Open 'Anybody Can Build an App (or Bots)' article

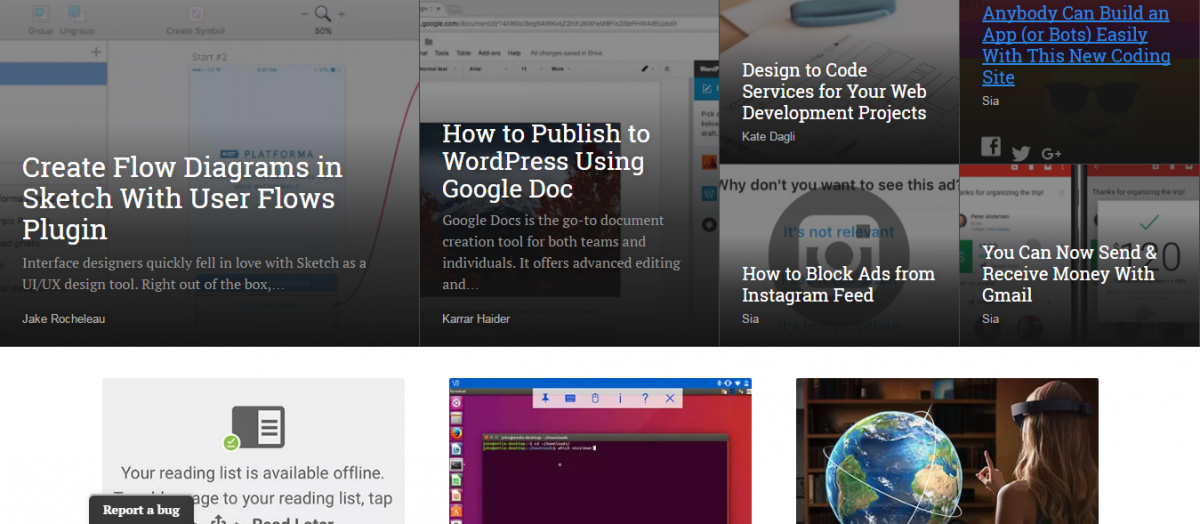pos(1076,46)
